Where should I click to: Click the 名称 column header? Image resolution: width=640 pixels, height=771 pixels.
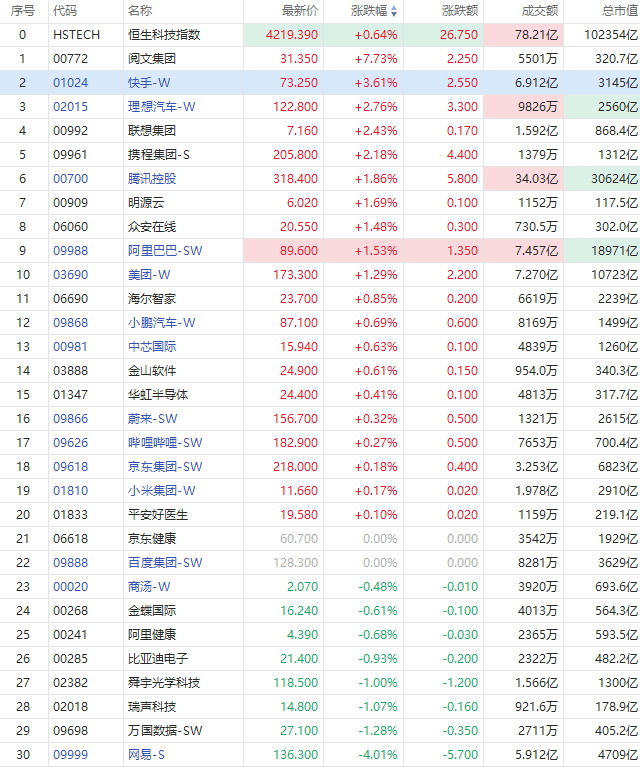[x=140, y=11]
